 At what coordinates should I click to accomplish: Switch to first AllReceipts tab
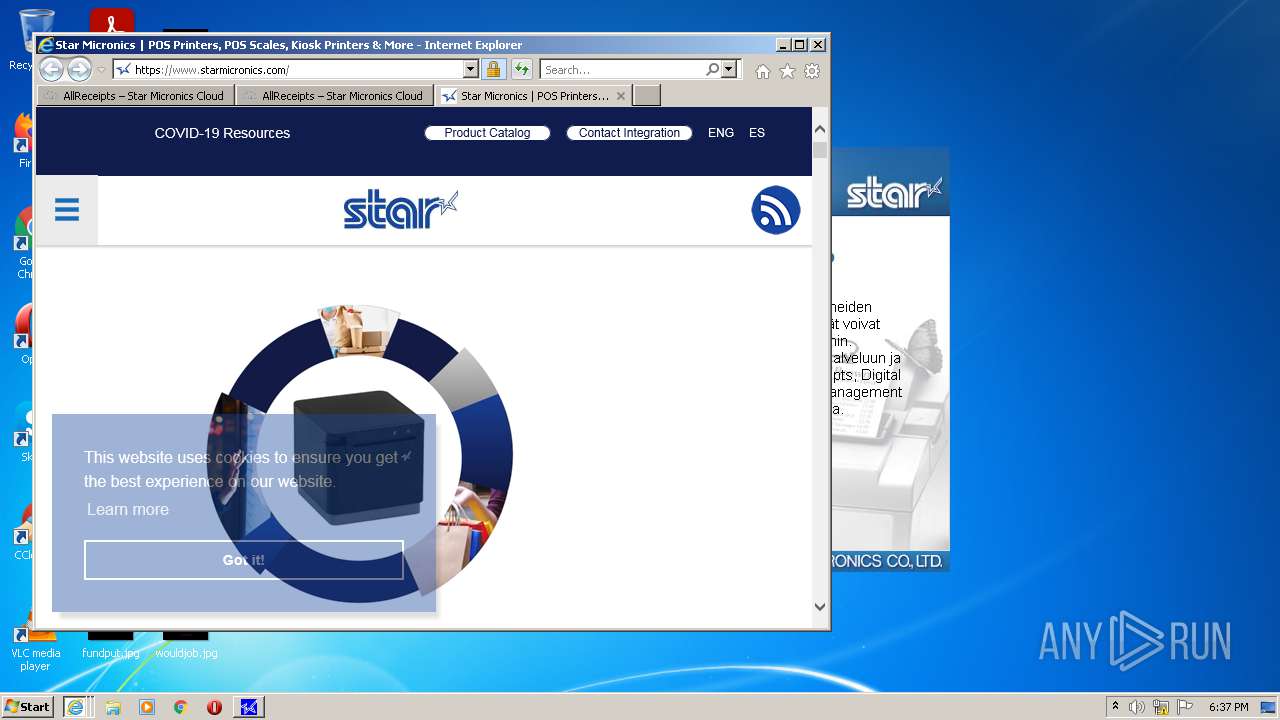[136, 96]
